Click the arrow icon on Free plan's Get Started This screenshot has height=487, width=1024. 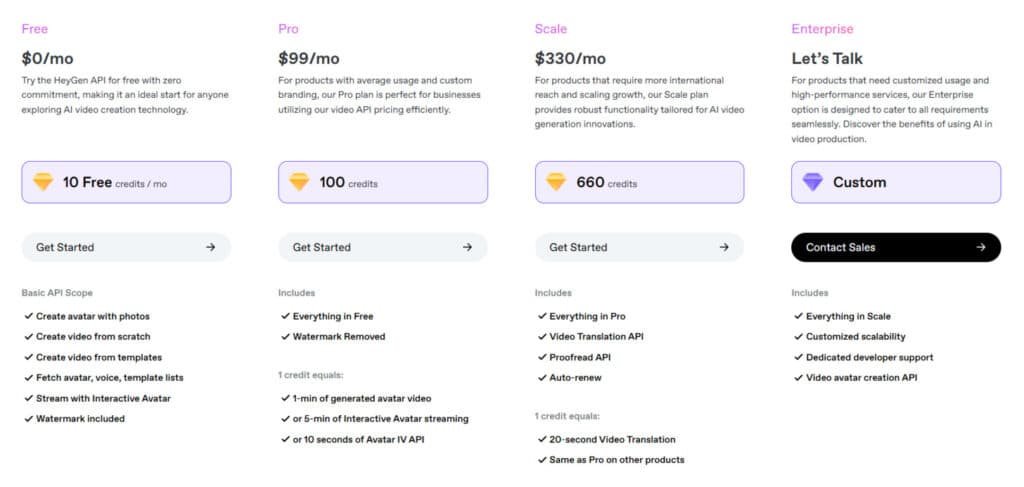coord(210,247)
